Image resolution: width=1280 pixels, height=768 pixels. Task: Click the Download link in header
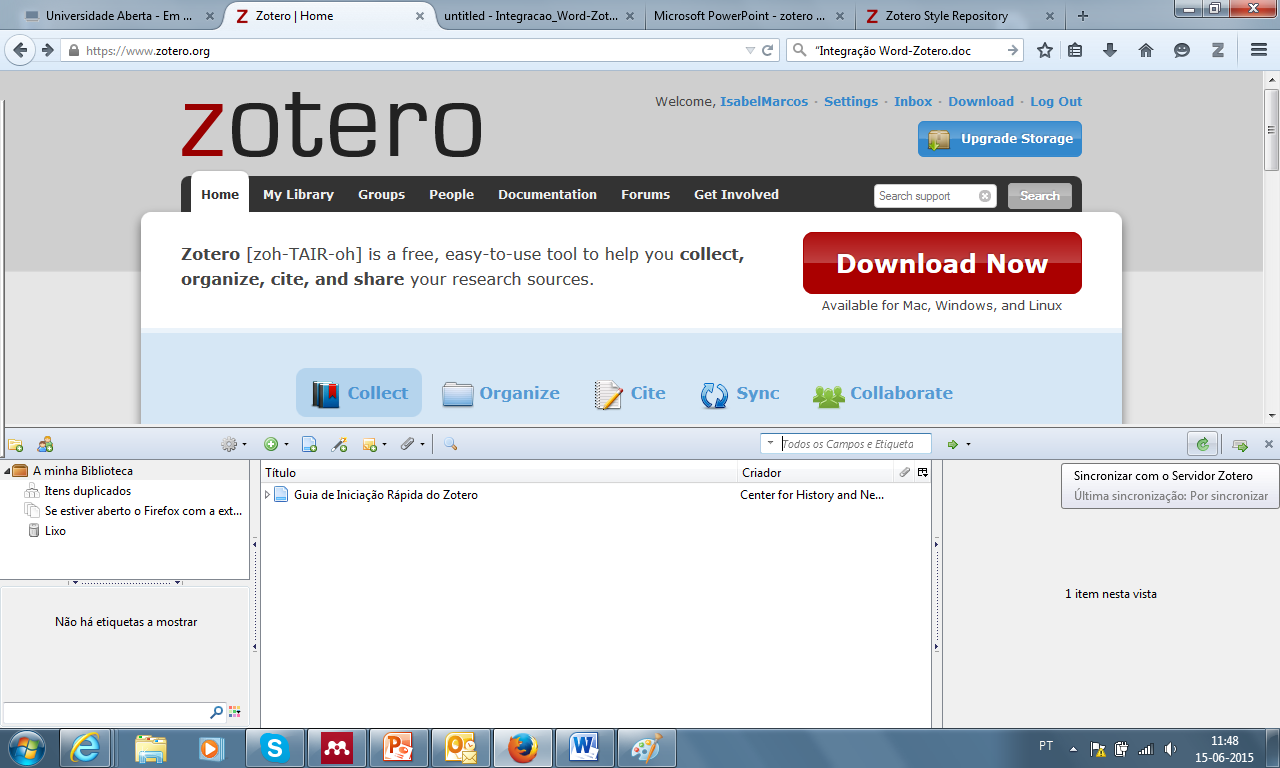click(x=981, y=102)
